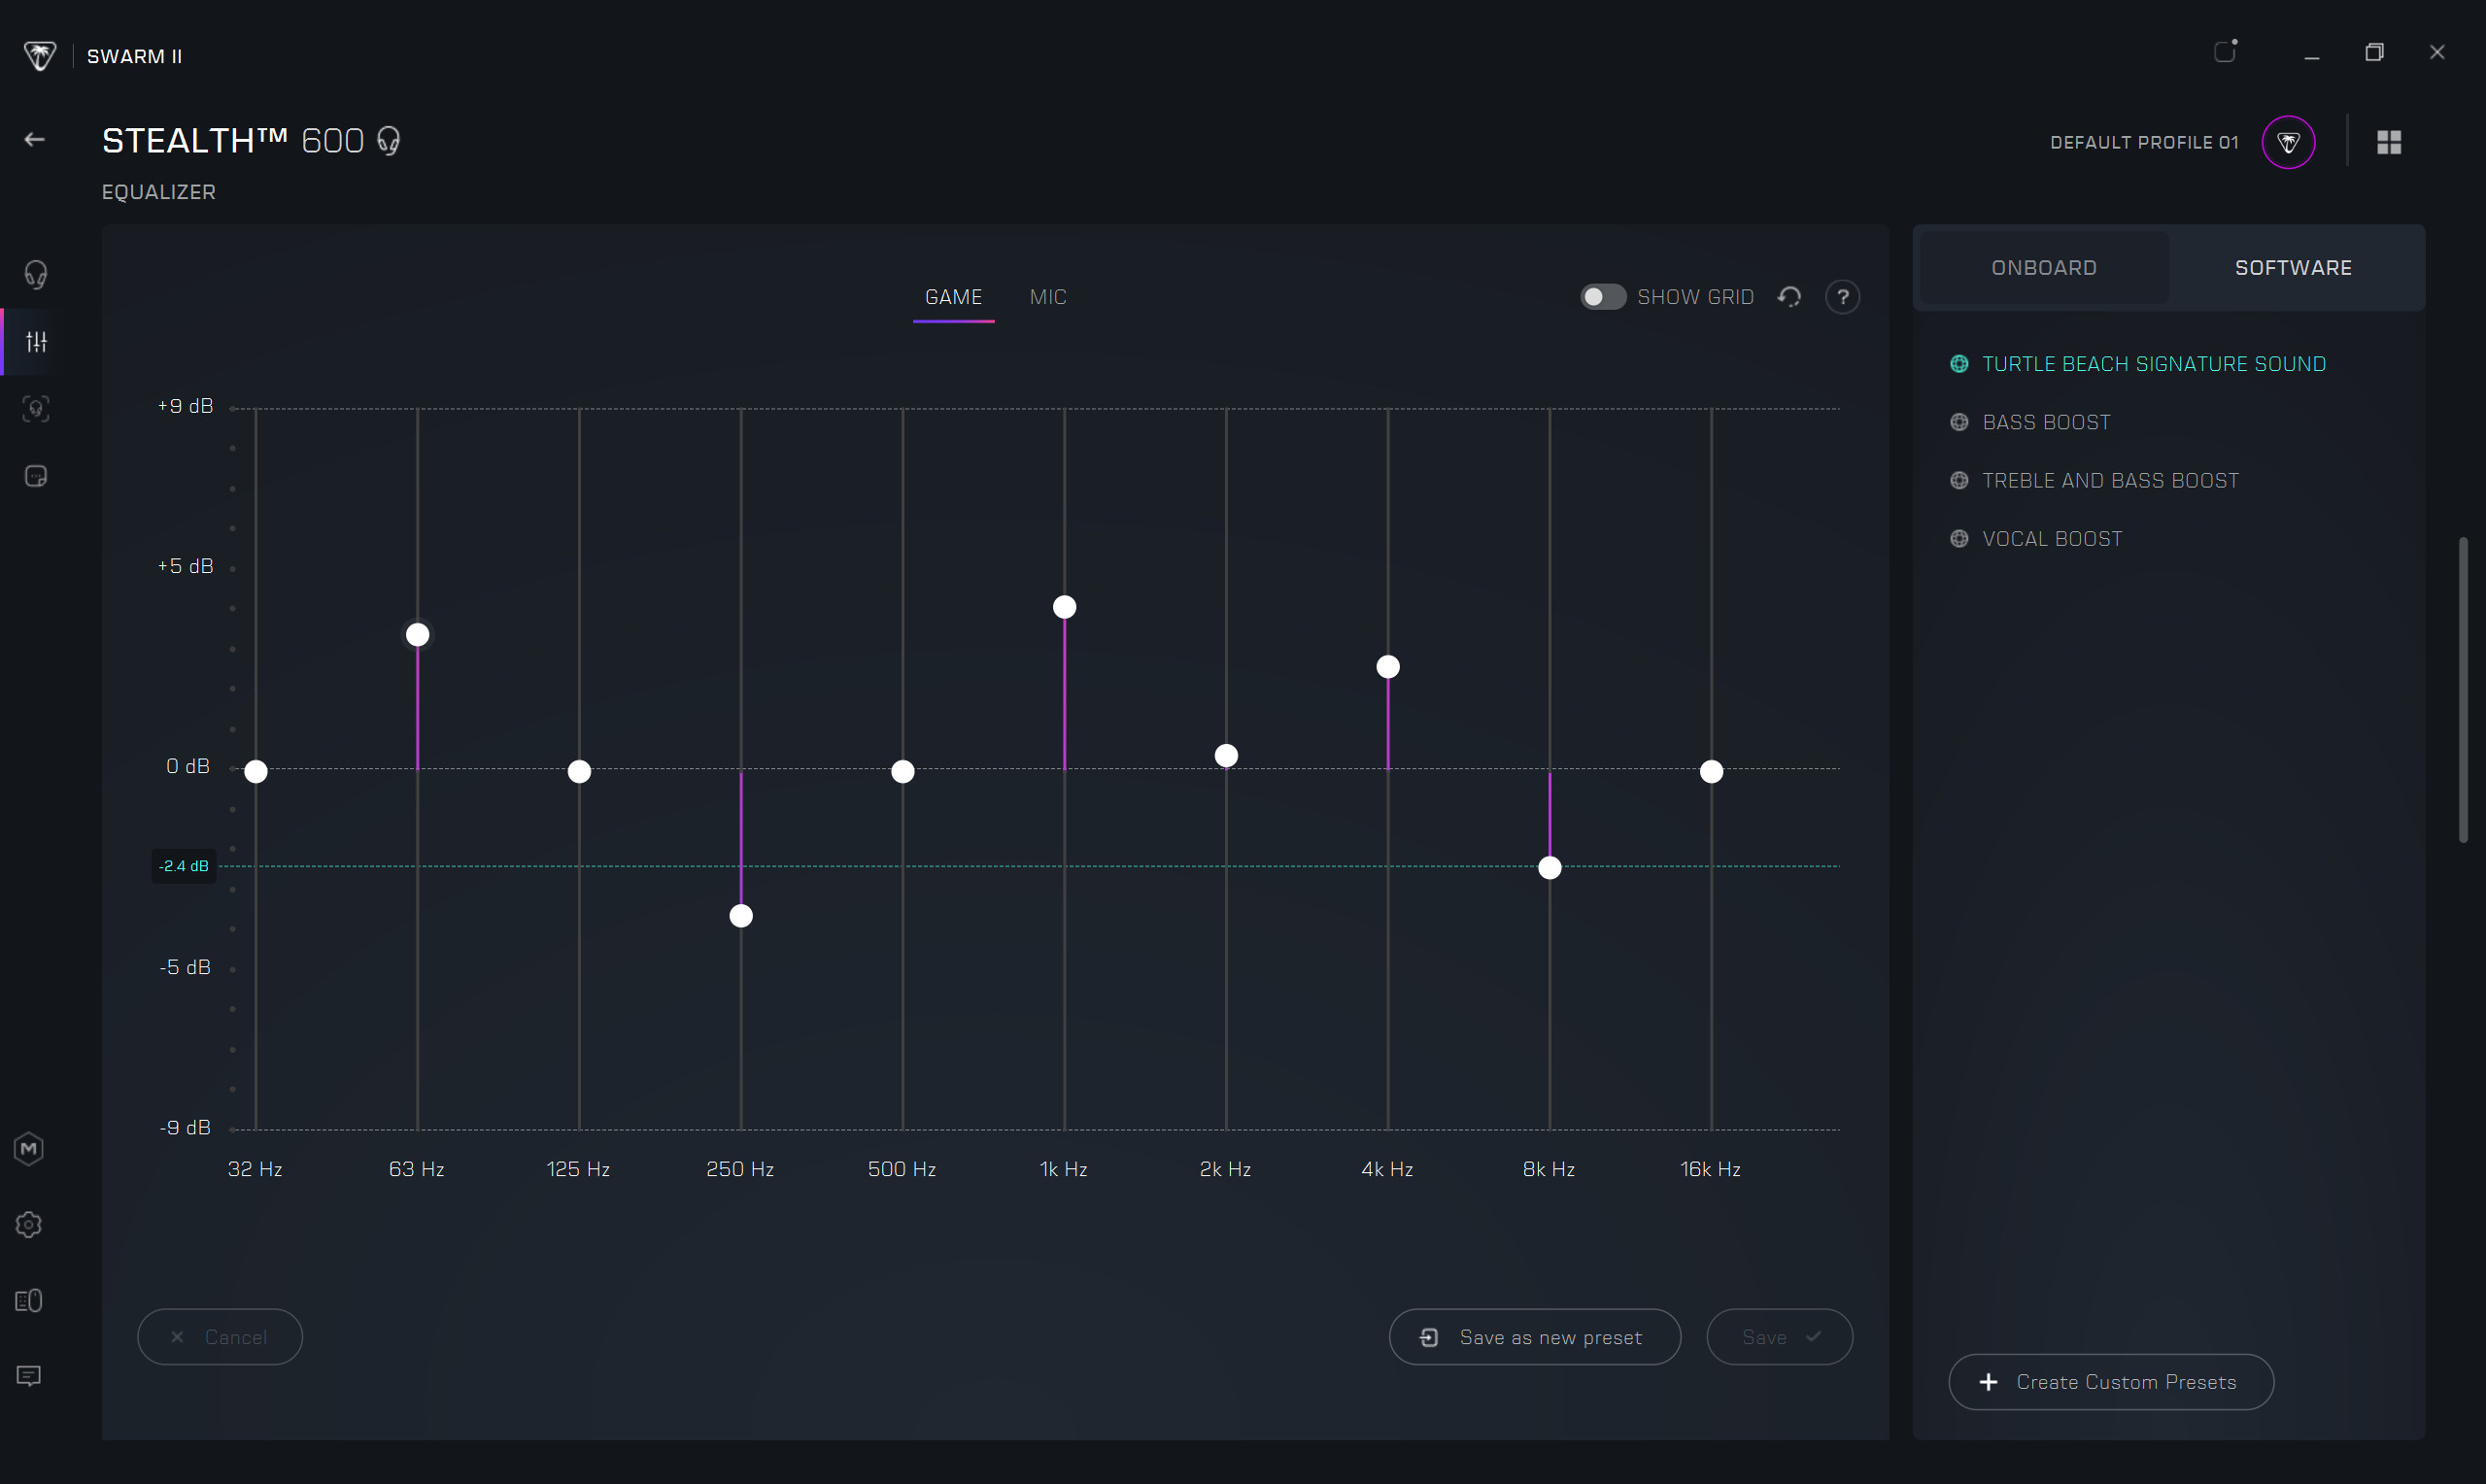
Task: Click the Treble and Bass Boost globe icon
Action: (x=1959, y=481)
